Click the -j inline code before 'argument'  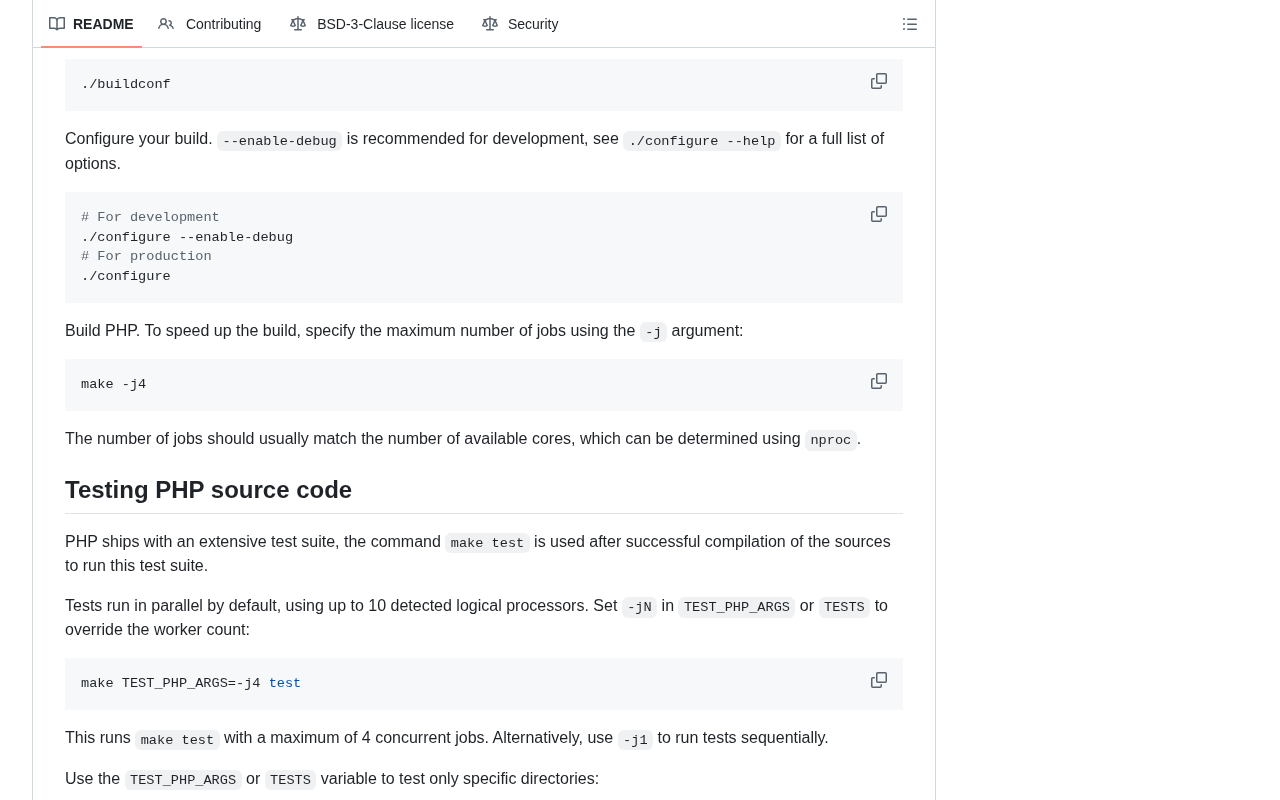pyautogui.click(x=653, y=332)
